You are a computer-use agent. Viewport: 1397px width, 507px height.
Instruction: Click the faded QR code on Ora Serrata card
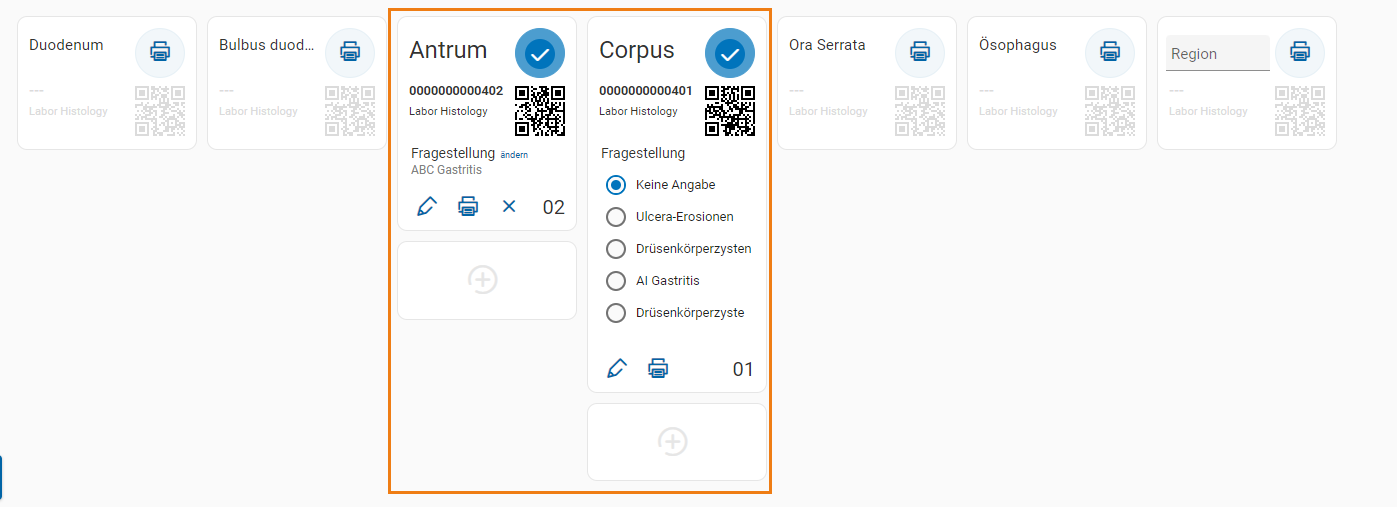coord(920,111)
